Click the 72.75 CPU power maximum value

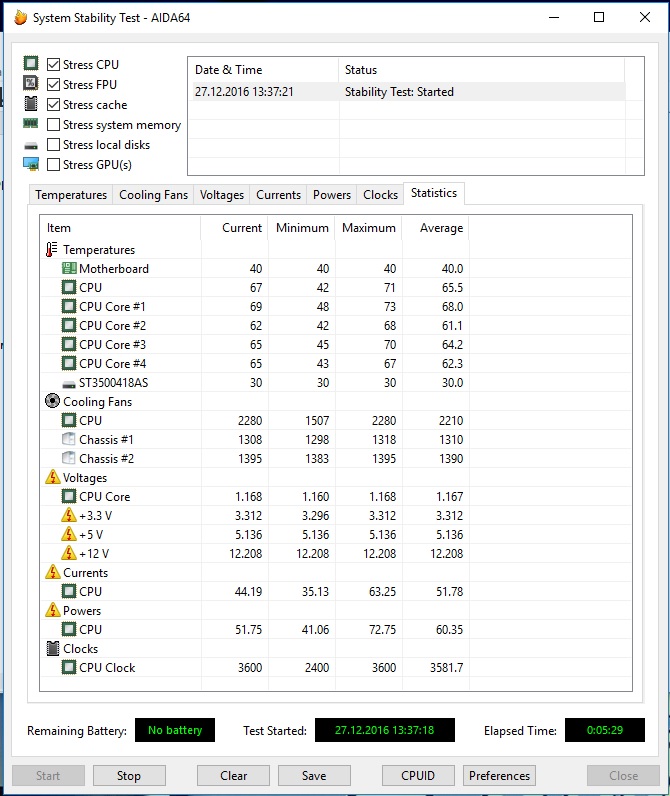(x=383, y=629)
